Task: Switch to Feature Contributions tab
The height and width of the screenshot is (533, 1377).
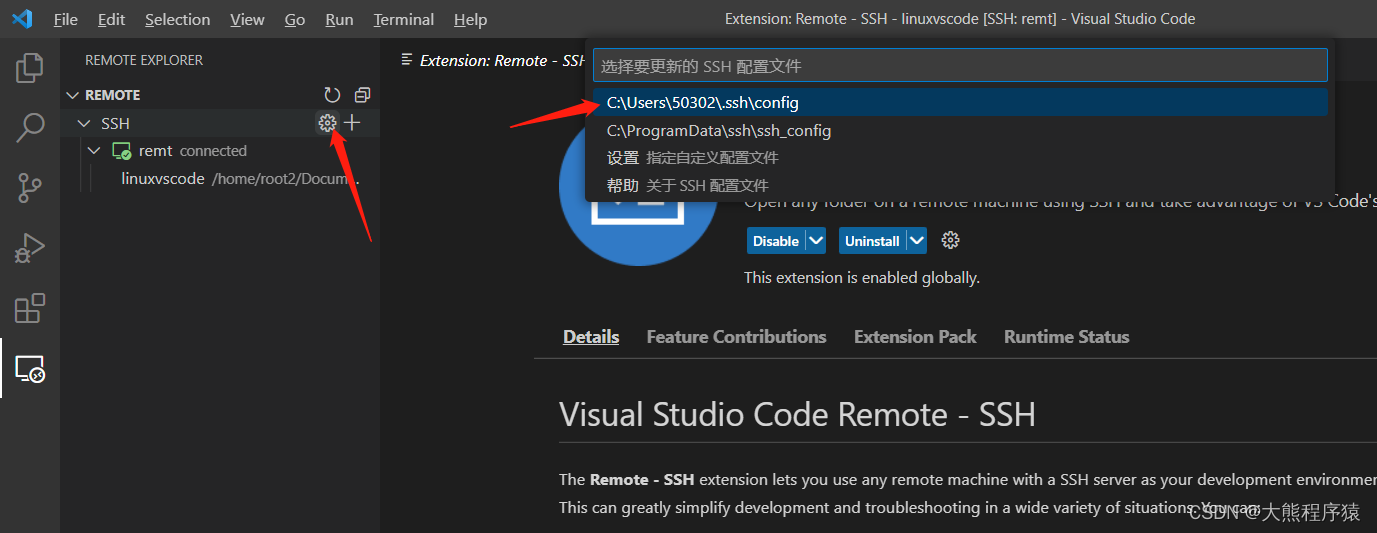Action: click(737, 337)
